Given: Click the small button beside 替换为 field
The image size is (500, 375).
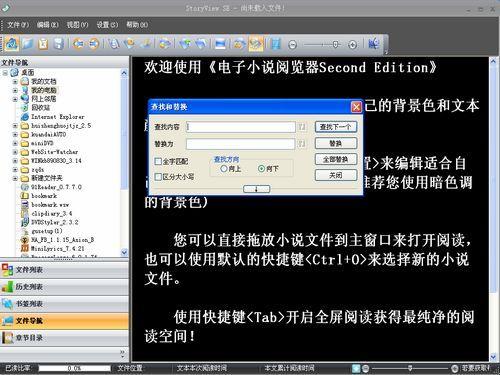Looking at the screenshot, I should tap(301, 144).
